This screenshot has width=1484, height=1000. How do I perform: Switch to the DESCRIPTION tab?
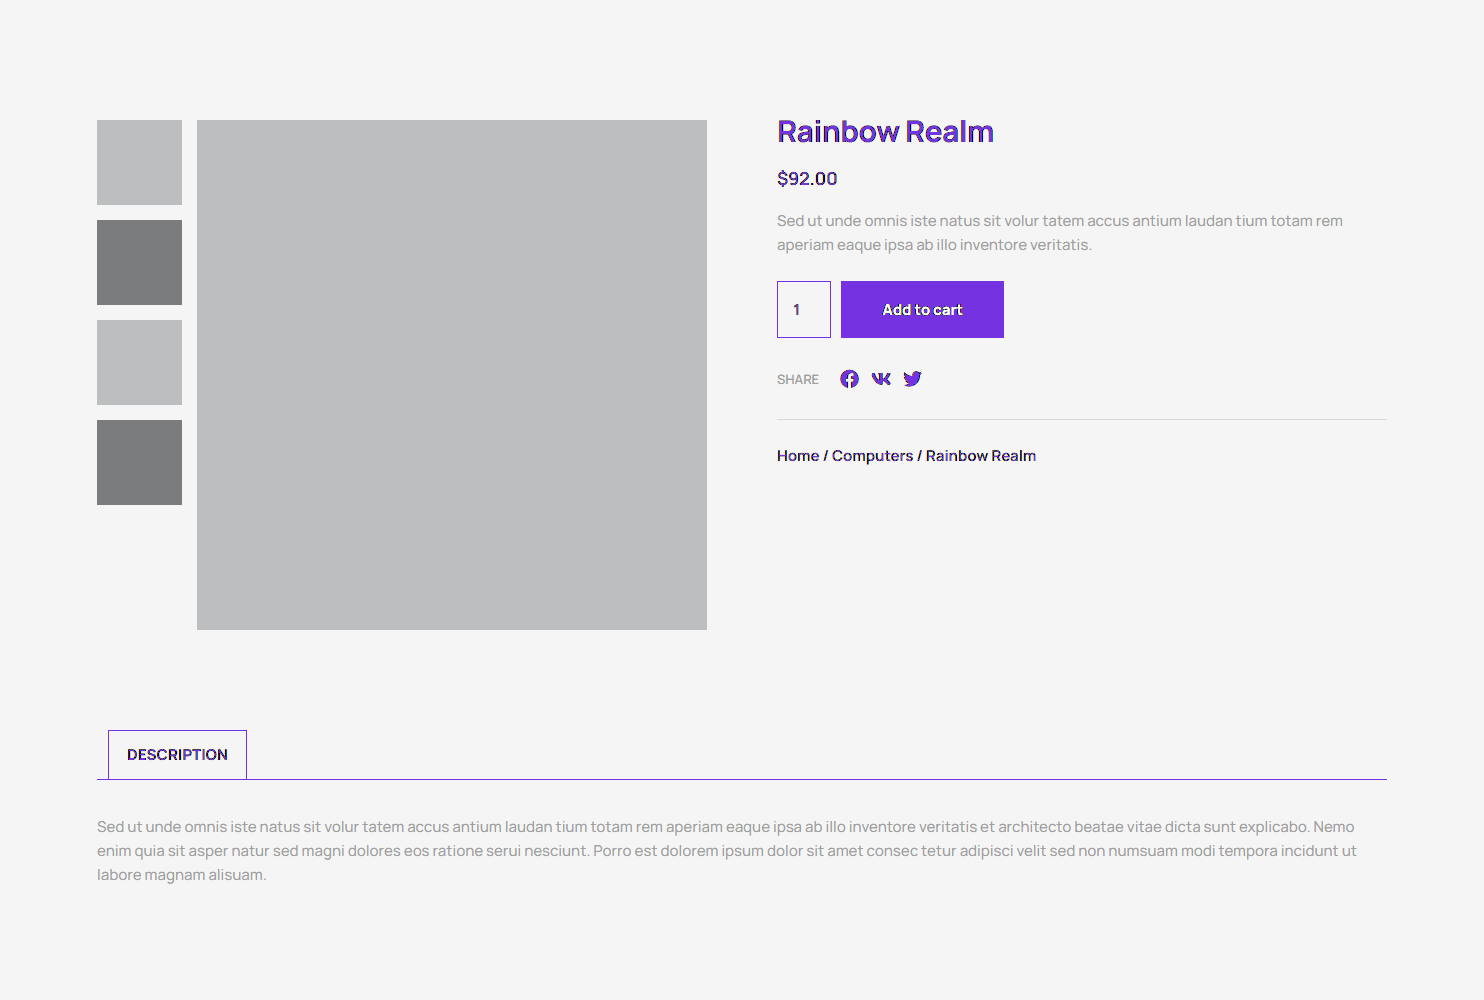click(x=177, y=755)
